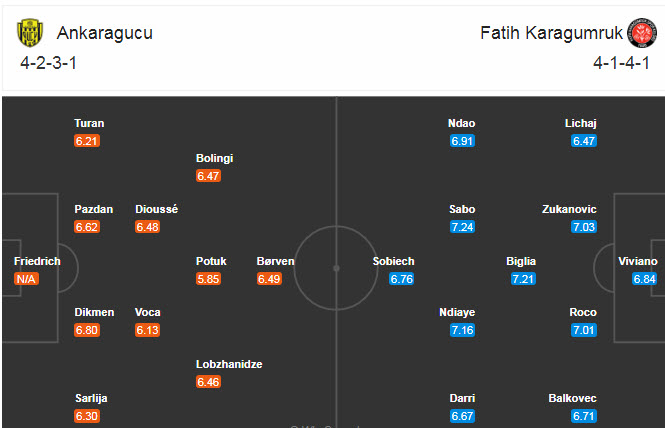Select player Børven on the pitch

click(275, 262)
